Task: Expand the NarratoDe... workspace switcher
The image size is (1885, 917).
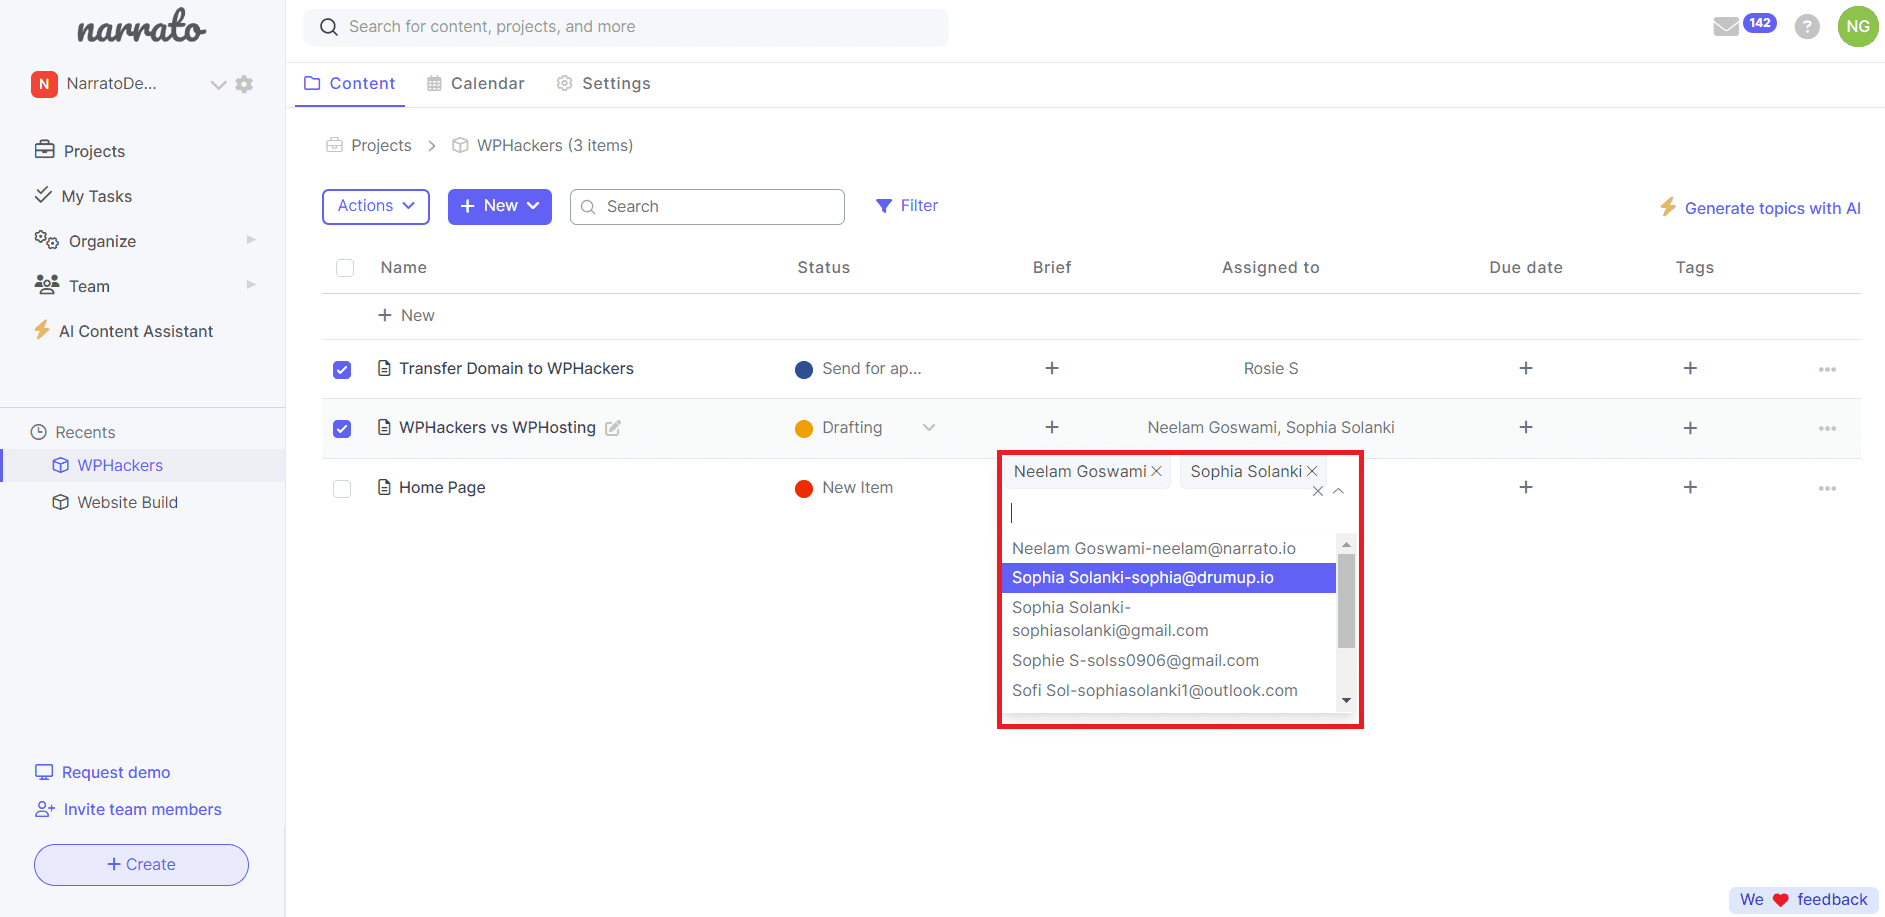Action: tap(218, 84)
